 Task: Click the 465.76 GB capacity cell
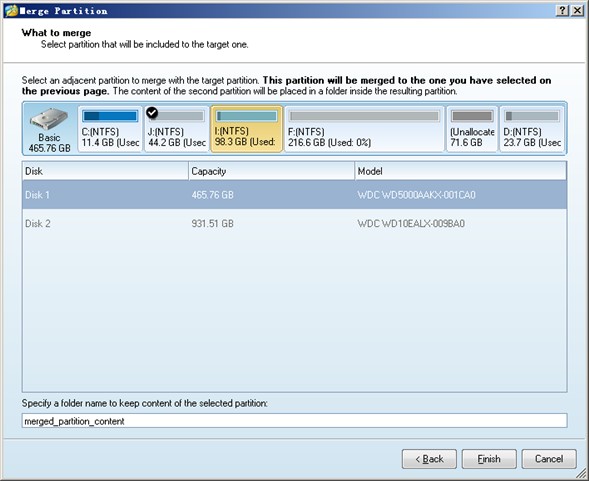[x=213, y=195]
